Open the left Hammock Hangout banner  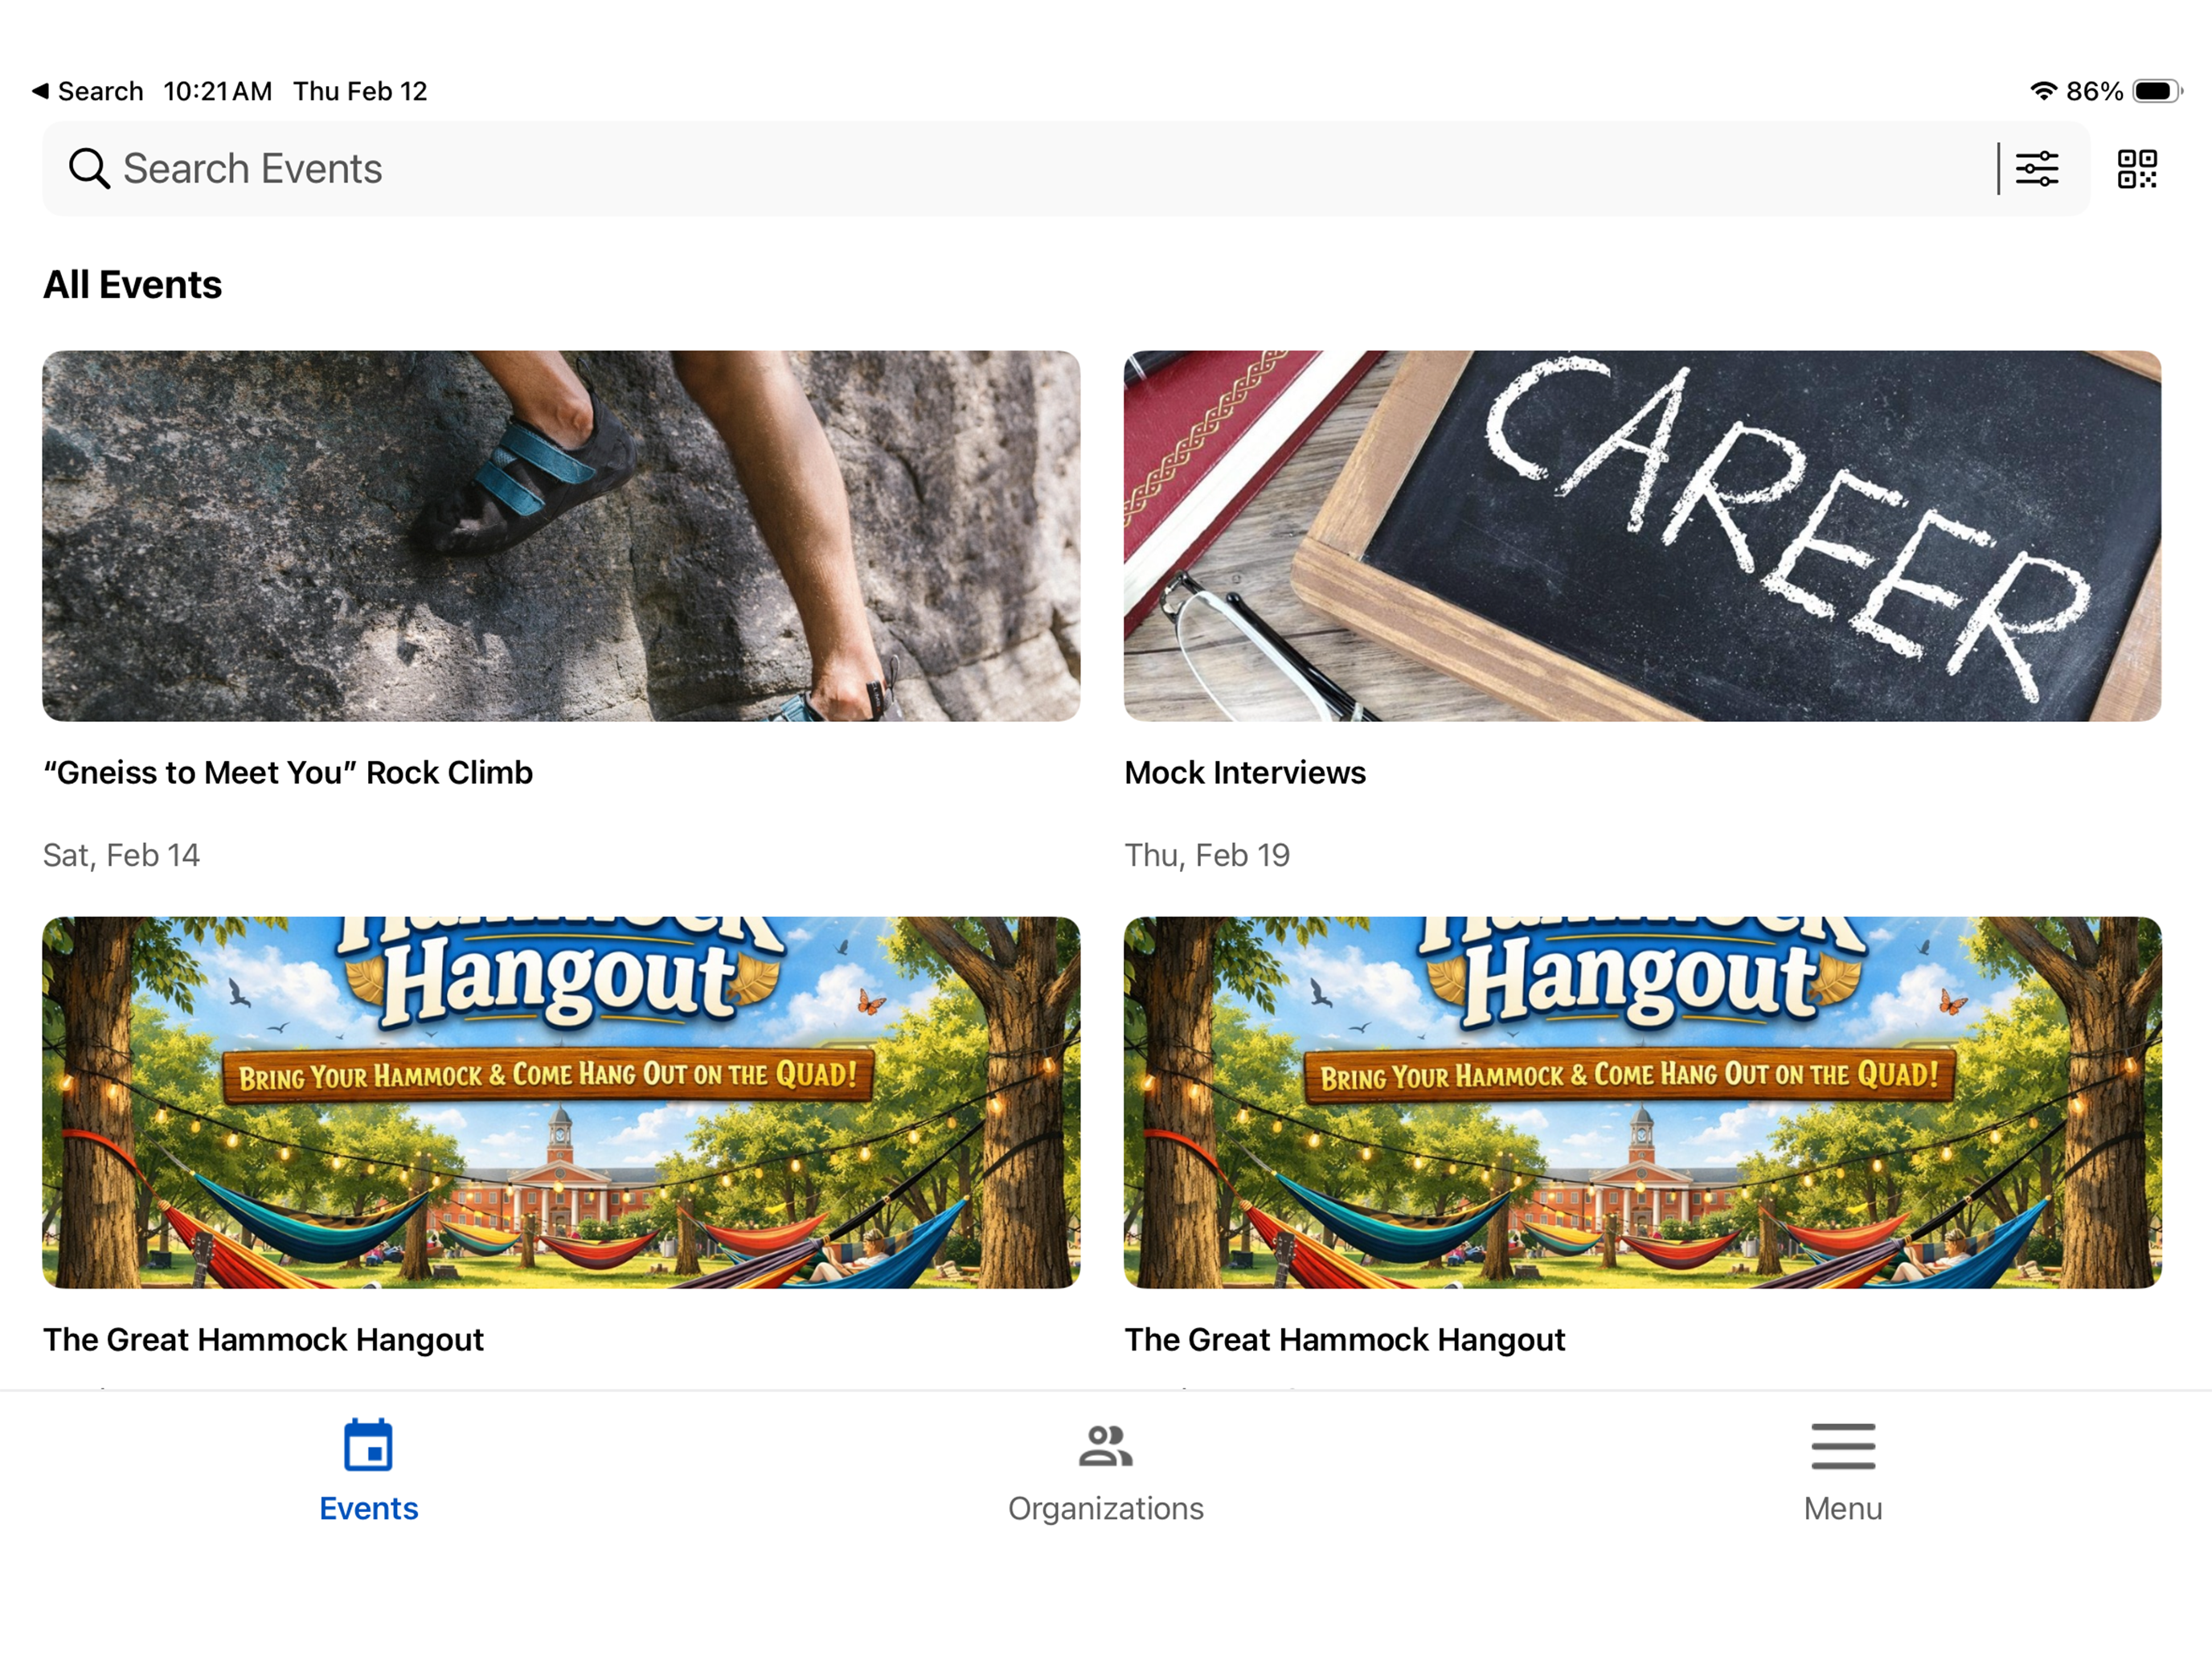561,1102
